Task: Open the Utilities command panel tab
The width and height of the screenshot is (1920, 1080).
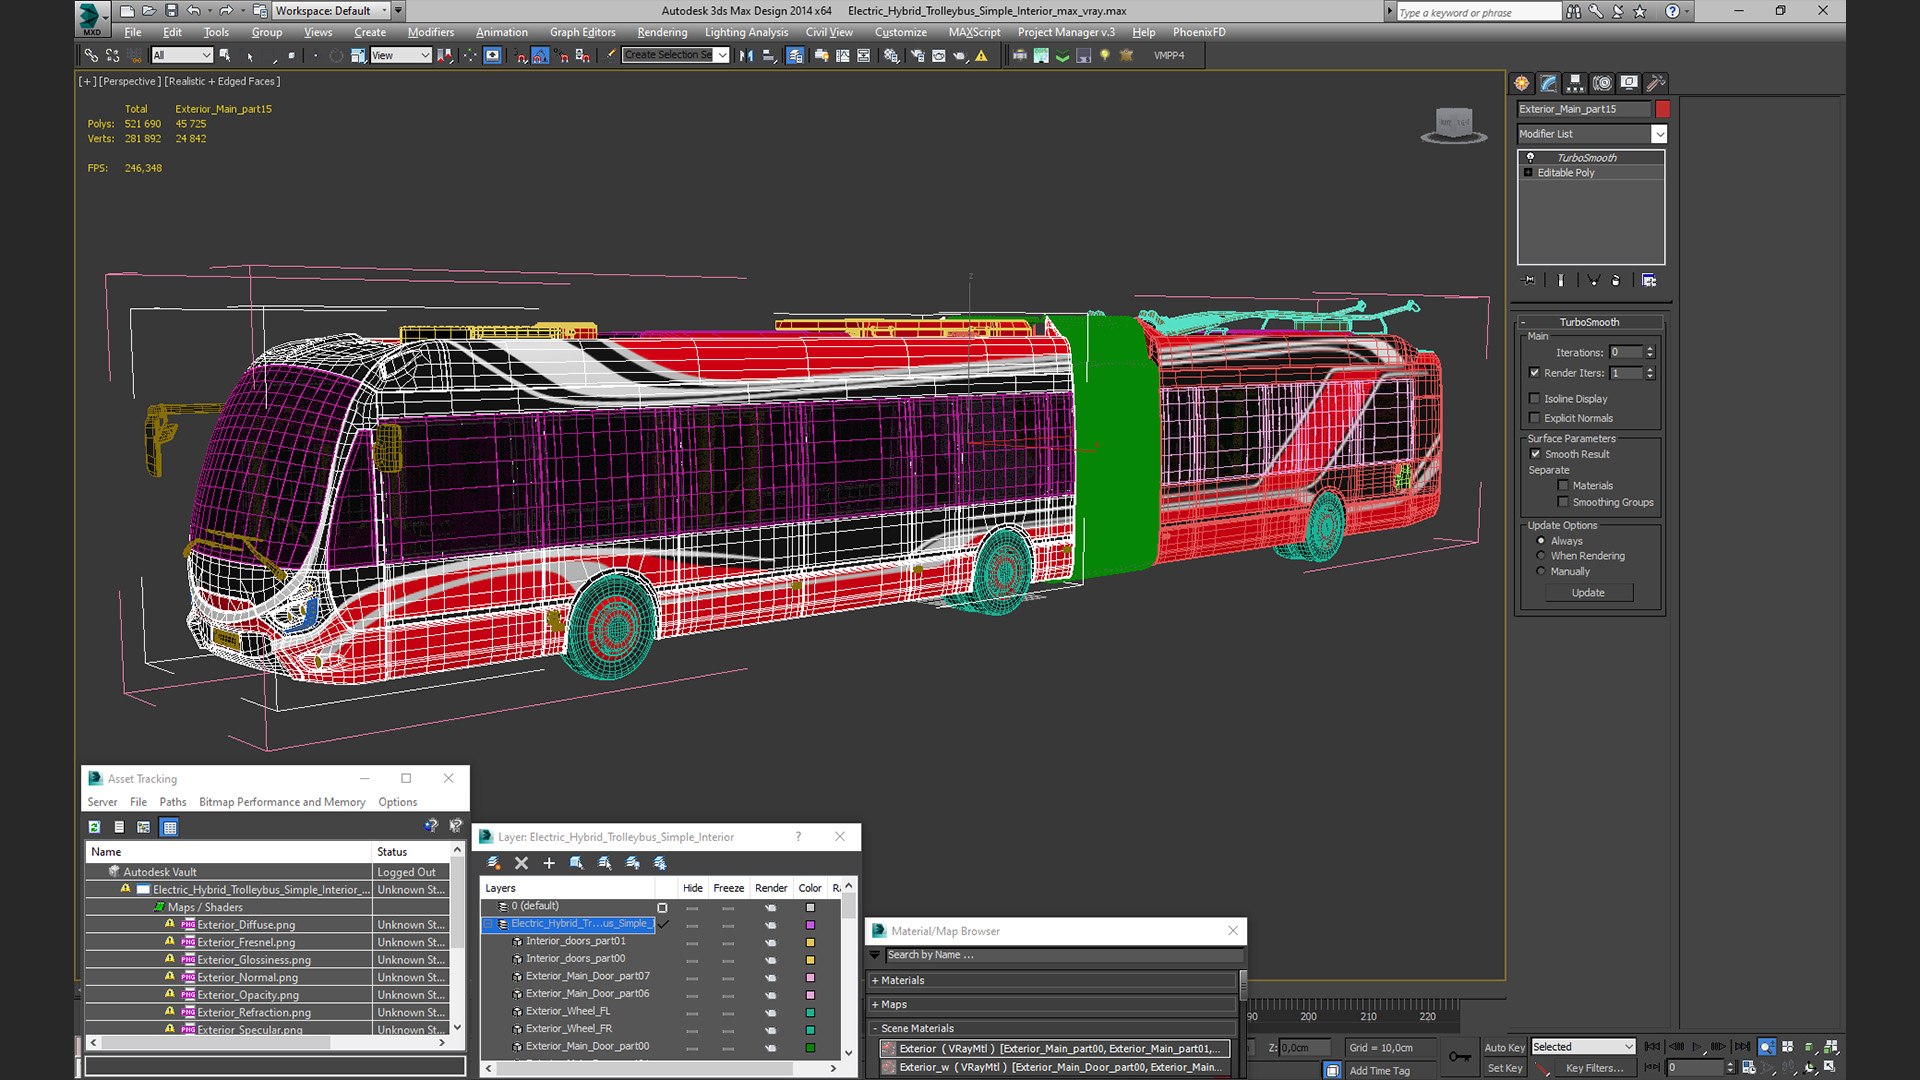Action: coord(1655,83)
